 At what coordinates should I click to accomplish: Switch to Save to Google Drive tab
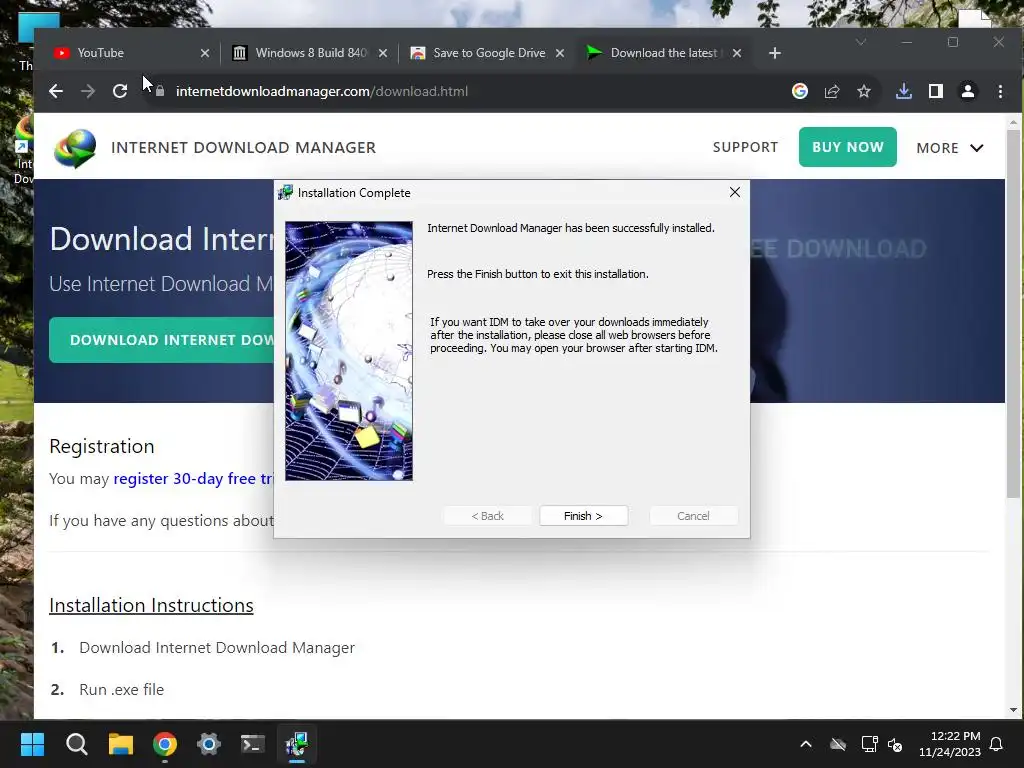tap(489, 53)
